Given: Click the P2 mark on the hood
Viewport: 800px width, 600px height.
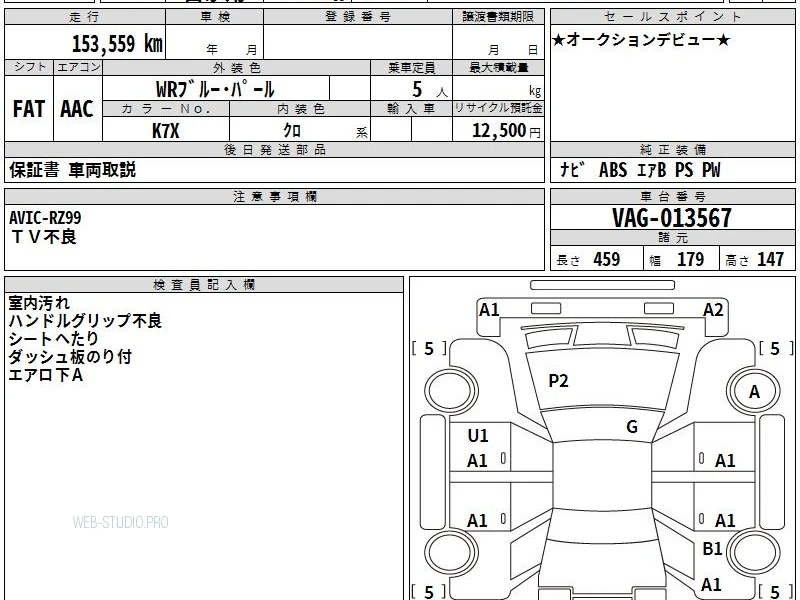Looking at the screenshot, I should tap(558, 381).
